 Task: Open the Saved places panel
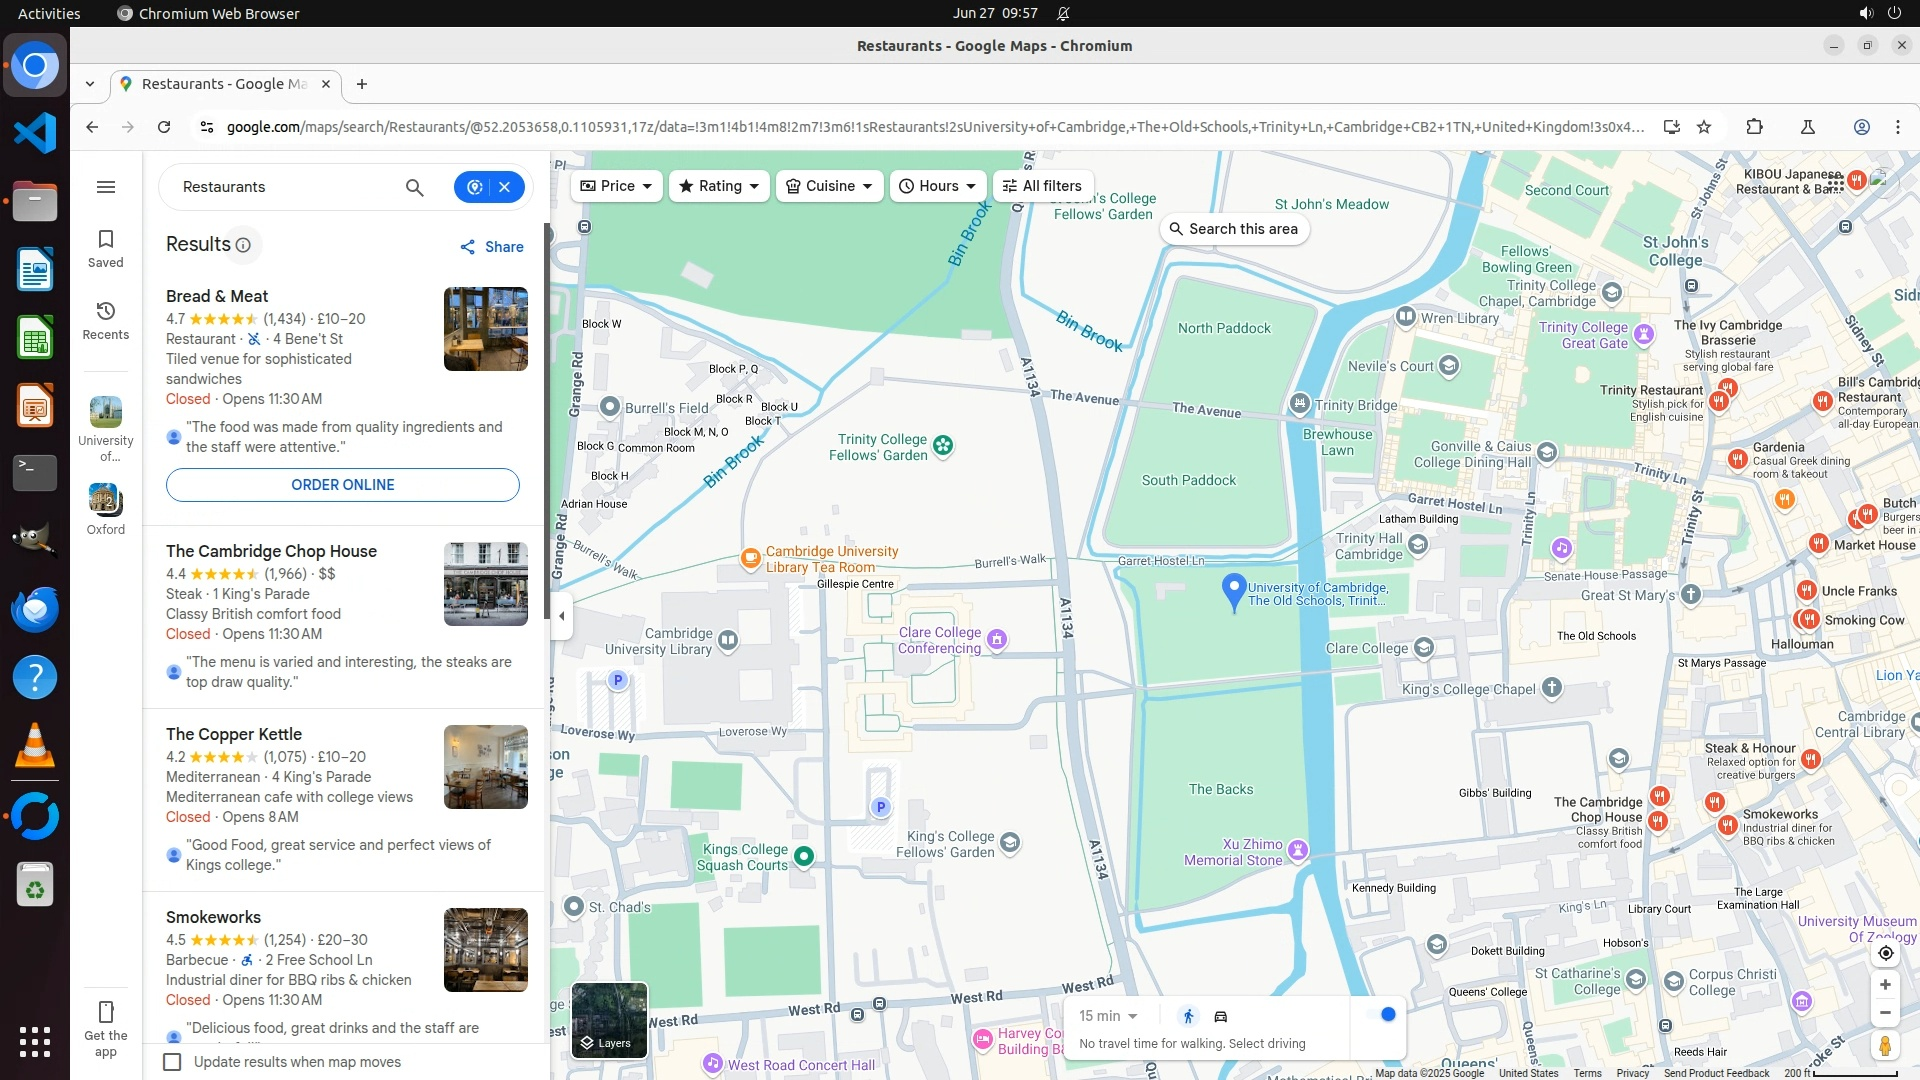pyautogui.click(x=105, y=248)
